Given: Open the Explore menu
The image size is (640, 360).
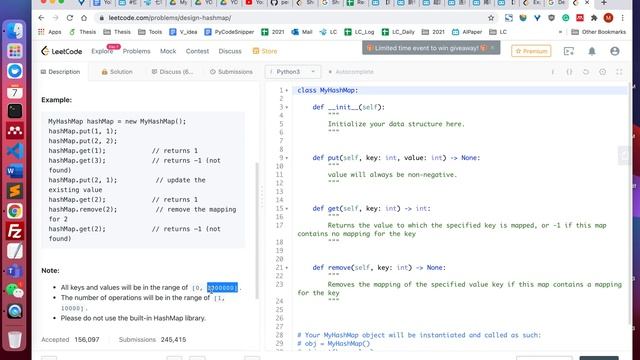Looking at the screenshot, I should [x=102, y=51].
